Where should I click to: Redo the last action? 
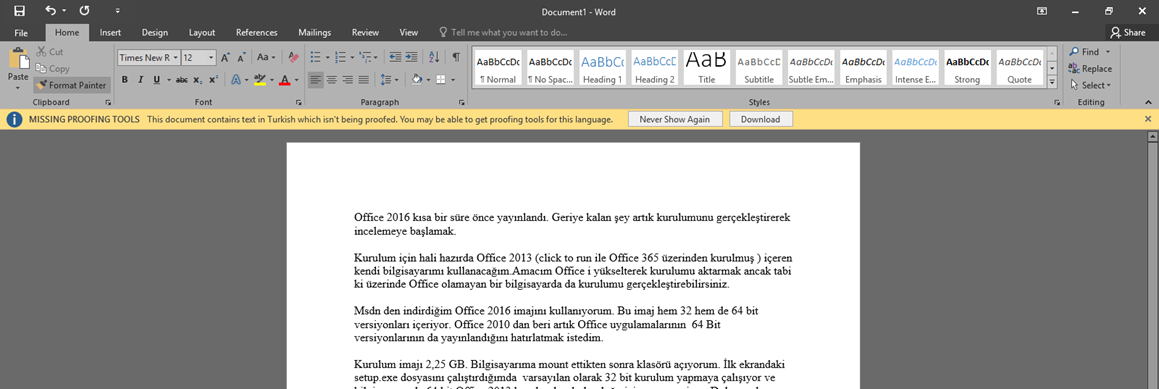pyautogui.click(x=84, y=11)
